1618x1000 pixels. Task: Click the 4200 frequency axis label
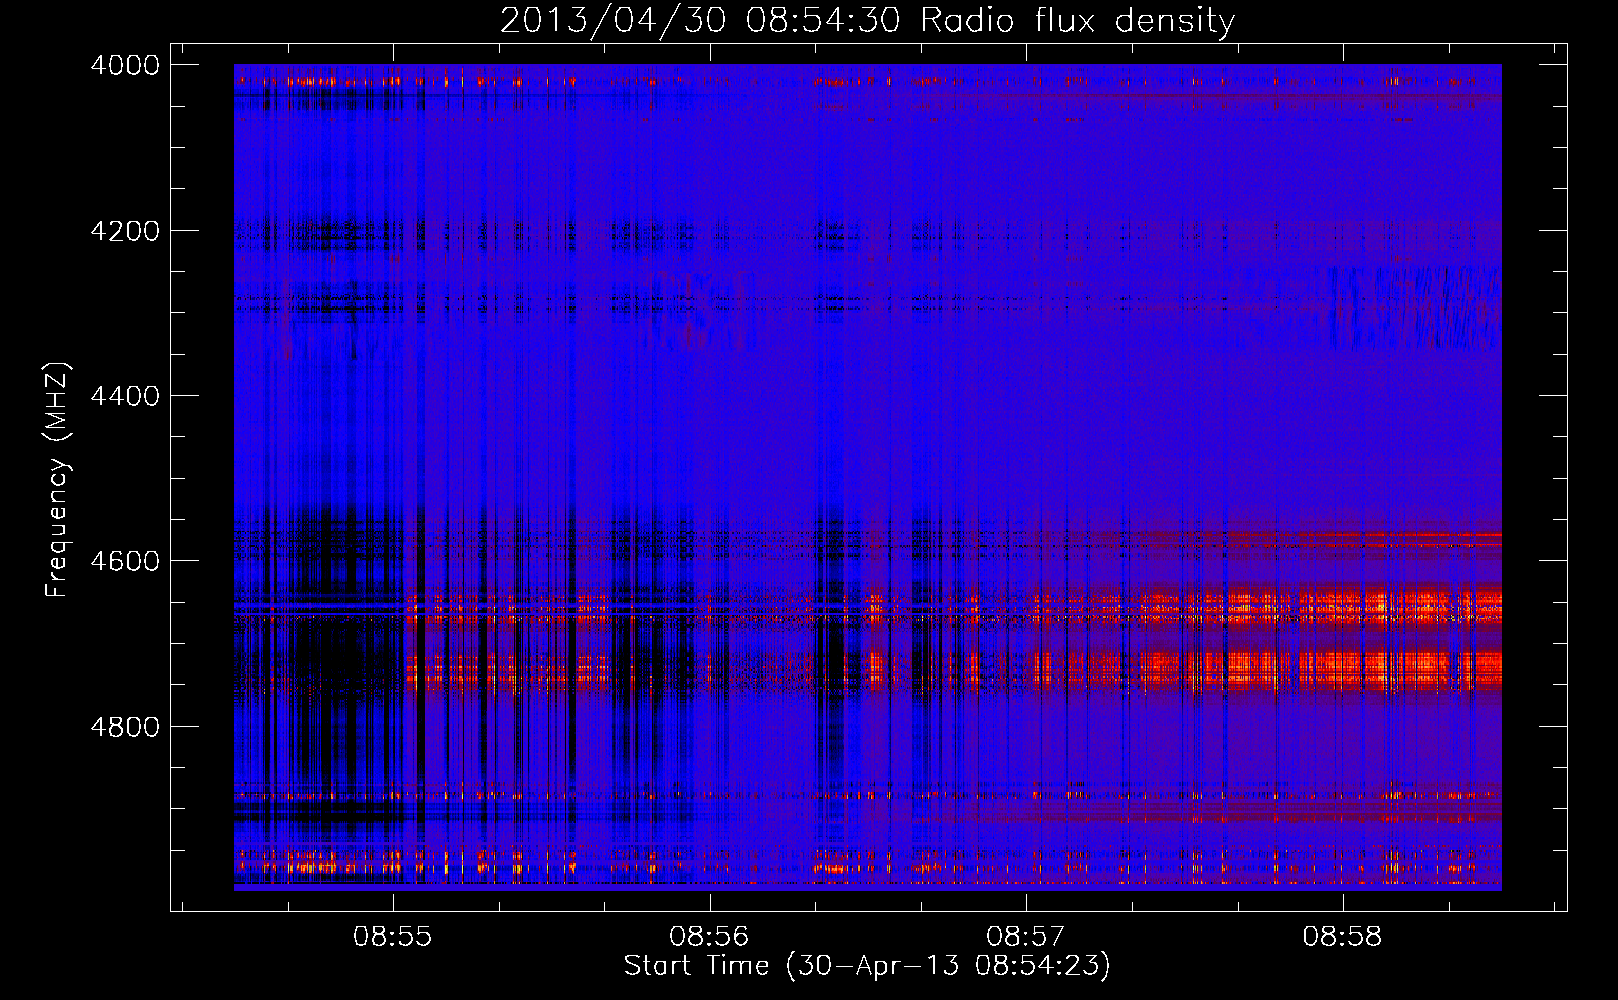125,231
